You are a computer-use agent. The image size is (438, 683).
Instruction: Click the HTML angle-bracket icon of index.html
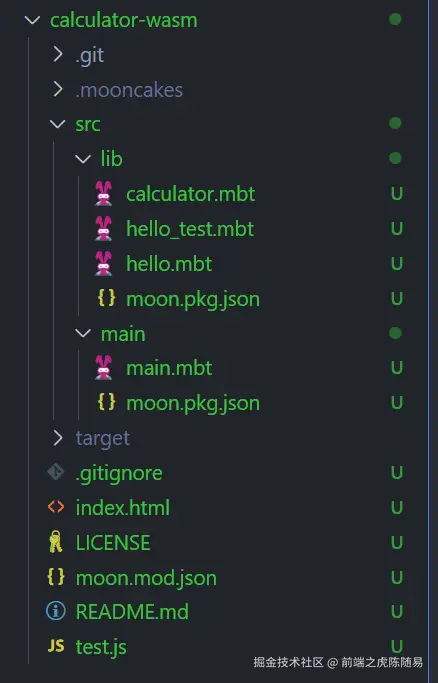point(56,507)
